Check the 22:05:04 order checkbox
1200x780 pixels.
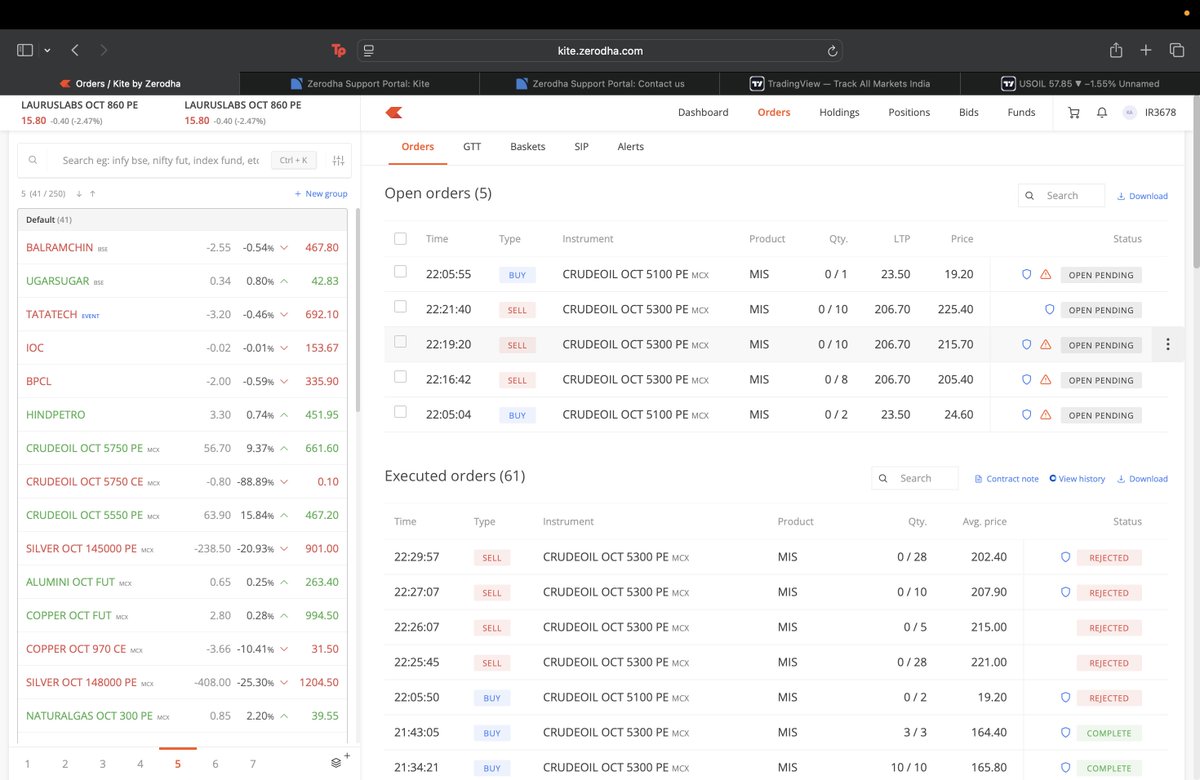click(x=401, y=412)
